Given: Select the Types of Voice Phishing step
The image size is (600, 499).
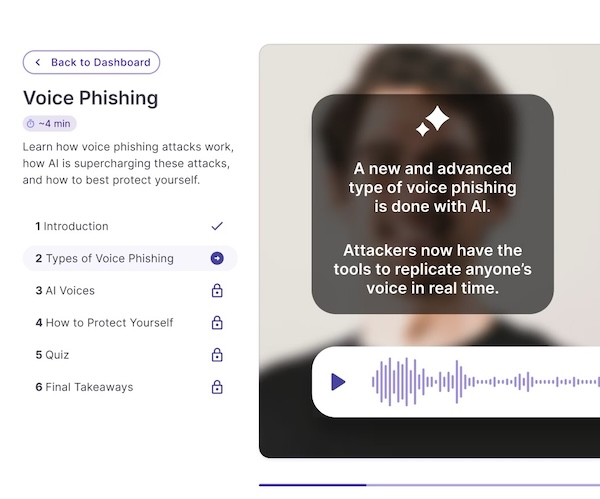Looking at the screenshot, I should [130, 258].
